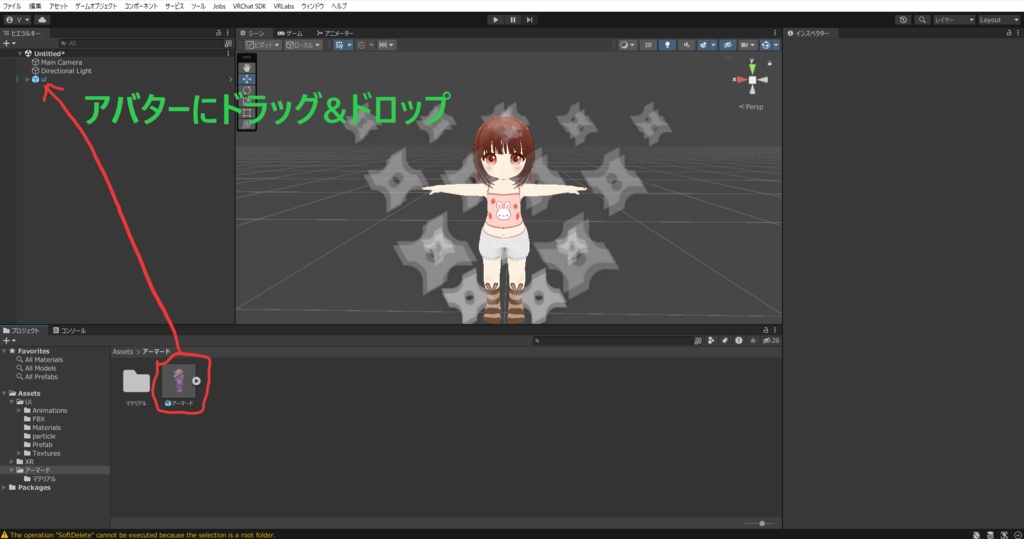Select Main Camera in Hierarchy
The width and height of the screenshot is (1024, 539).
[61, 62]
